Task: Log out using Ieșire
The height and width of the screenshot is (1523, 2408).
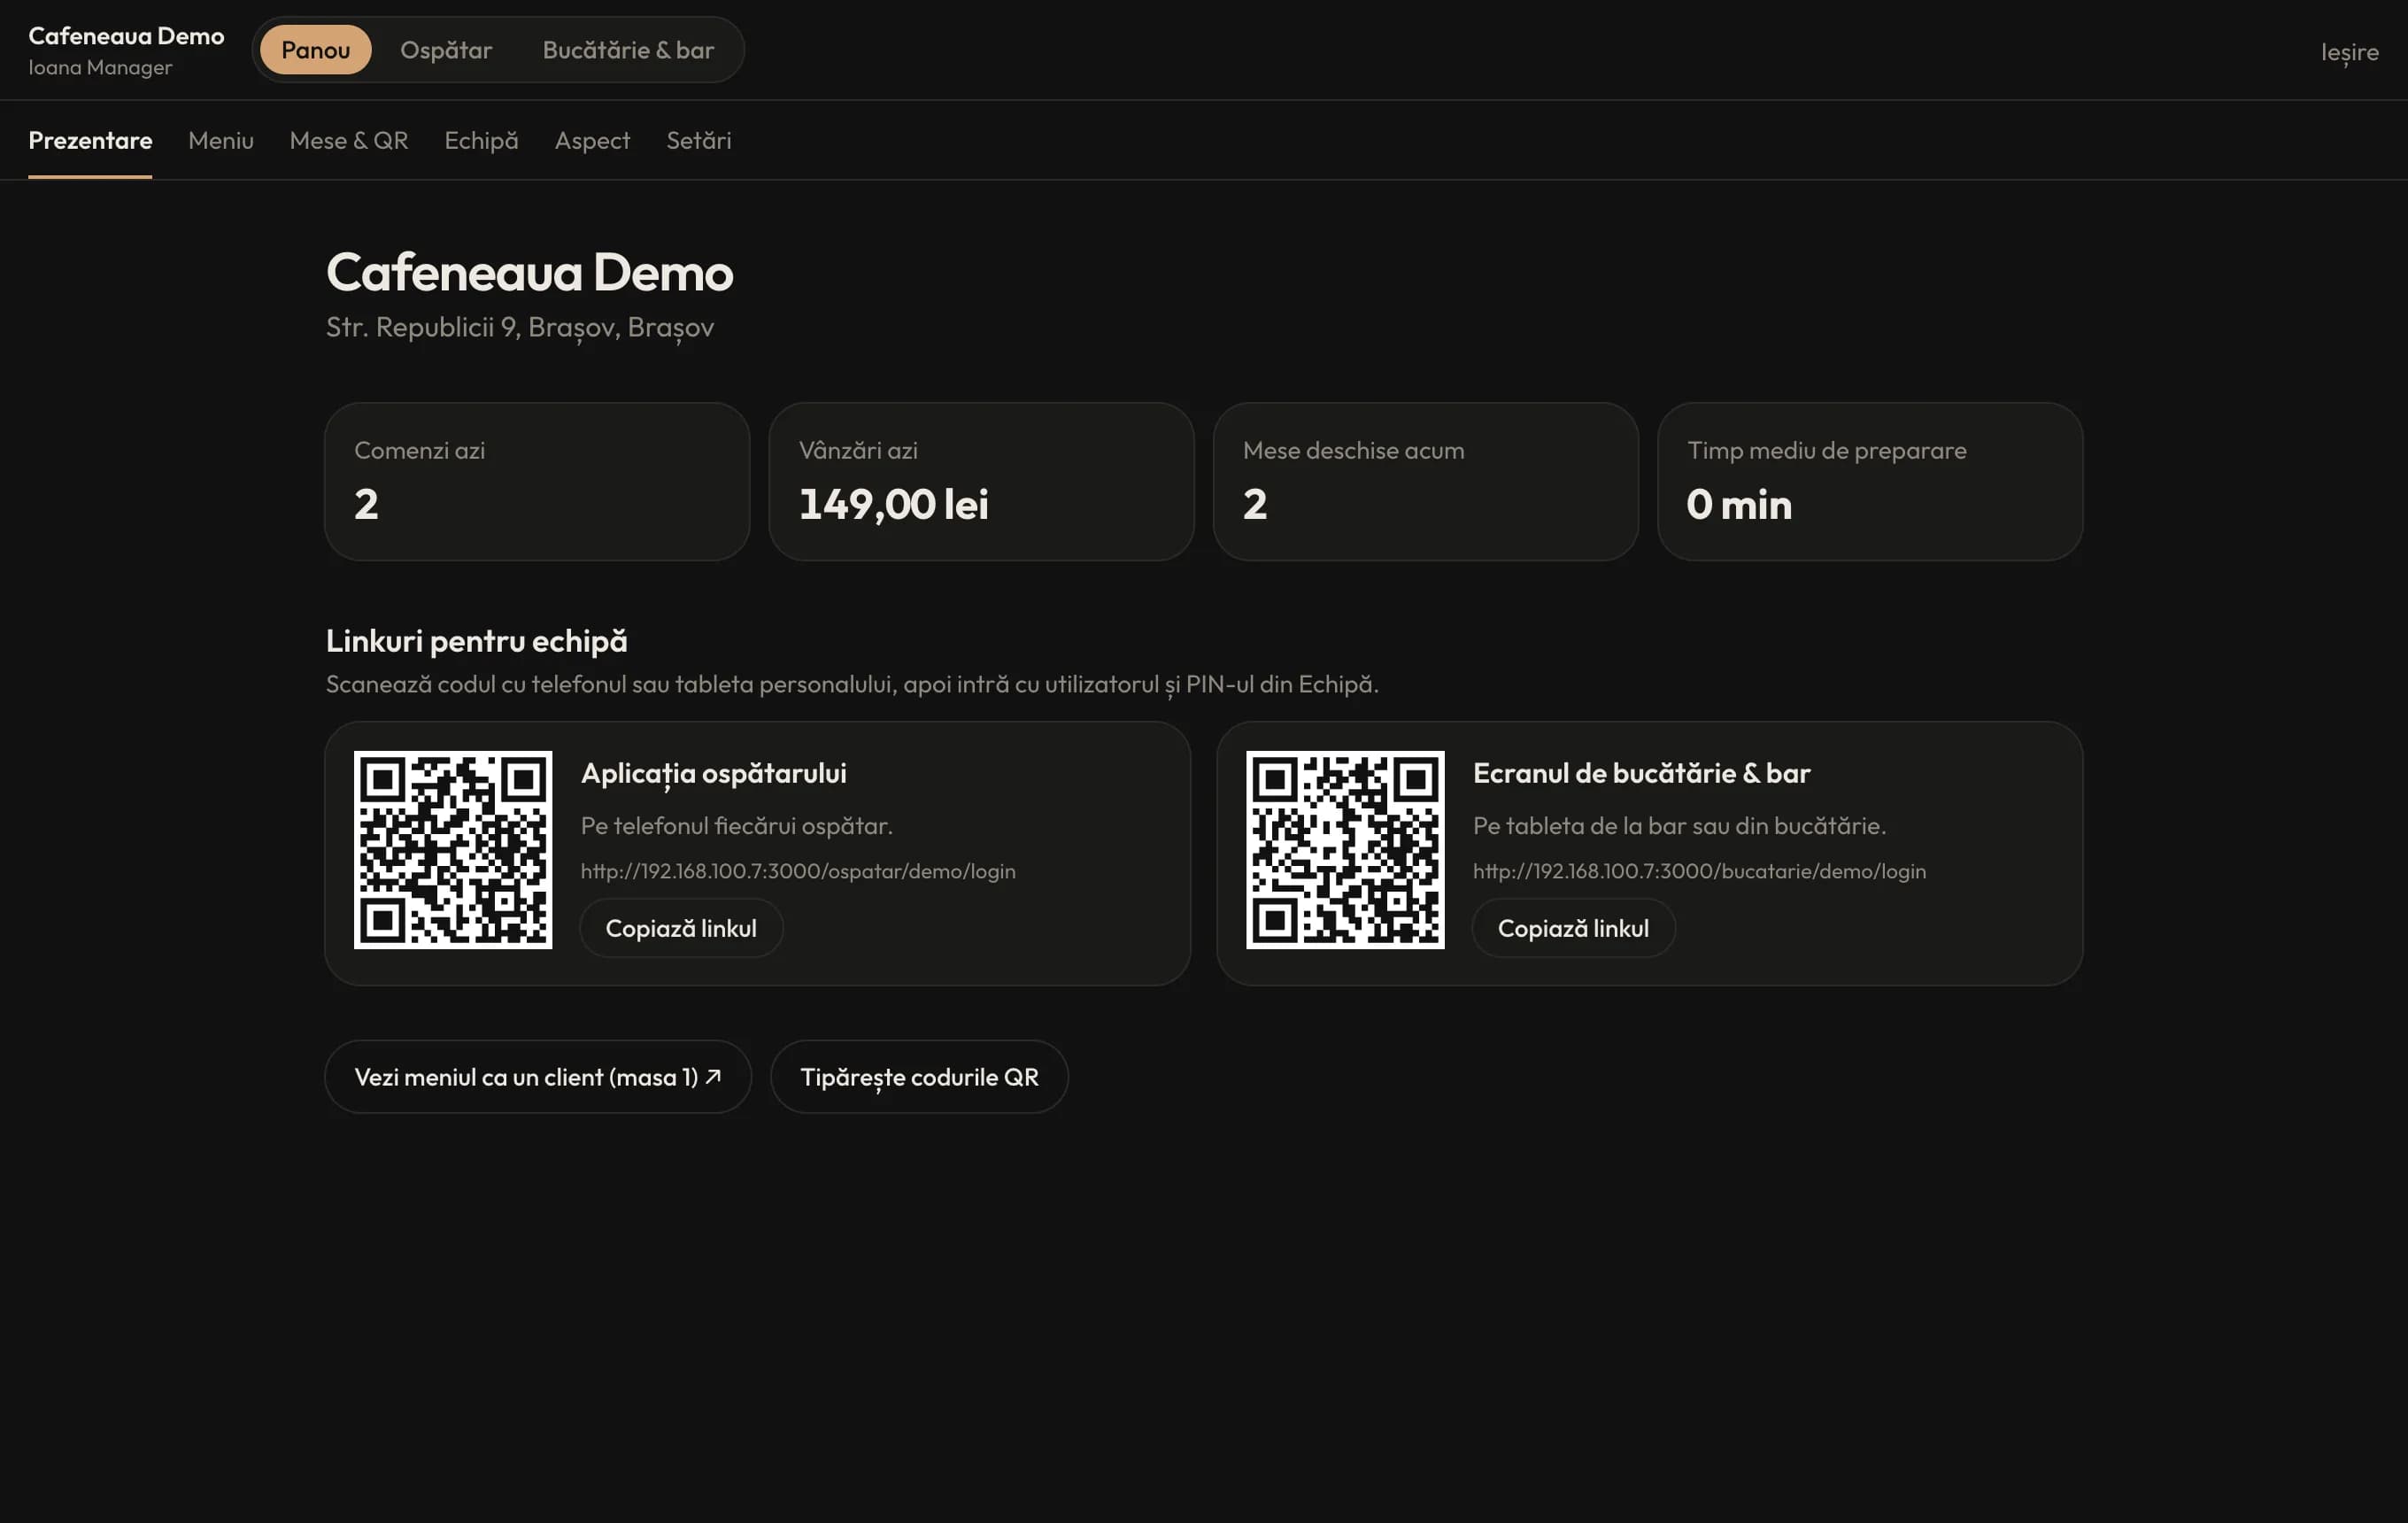Action: tap(2349, 52)
